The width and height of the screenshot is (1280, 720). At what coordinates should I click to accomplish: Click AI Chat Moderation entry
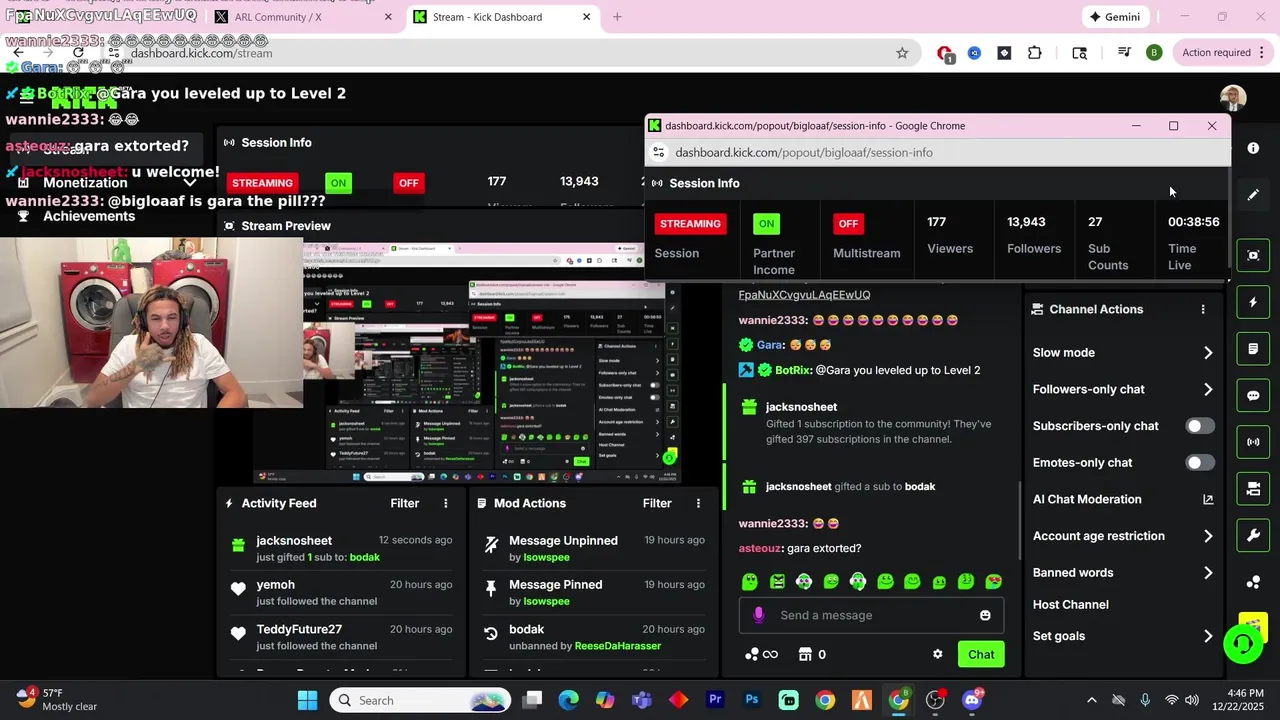tap(1087, 499)
